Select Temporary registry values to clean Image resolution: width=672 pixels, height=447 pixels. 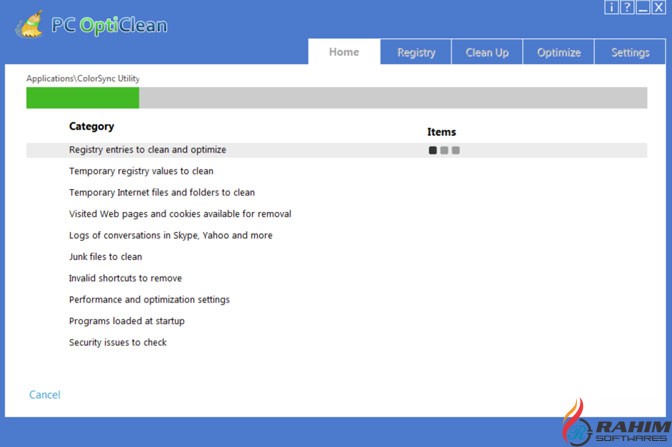pos(141,171)
